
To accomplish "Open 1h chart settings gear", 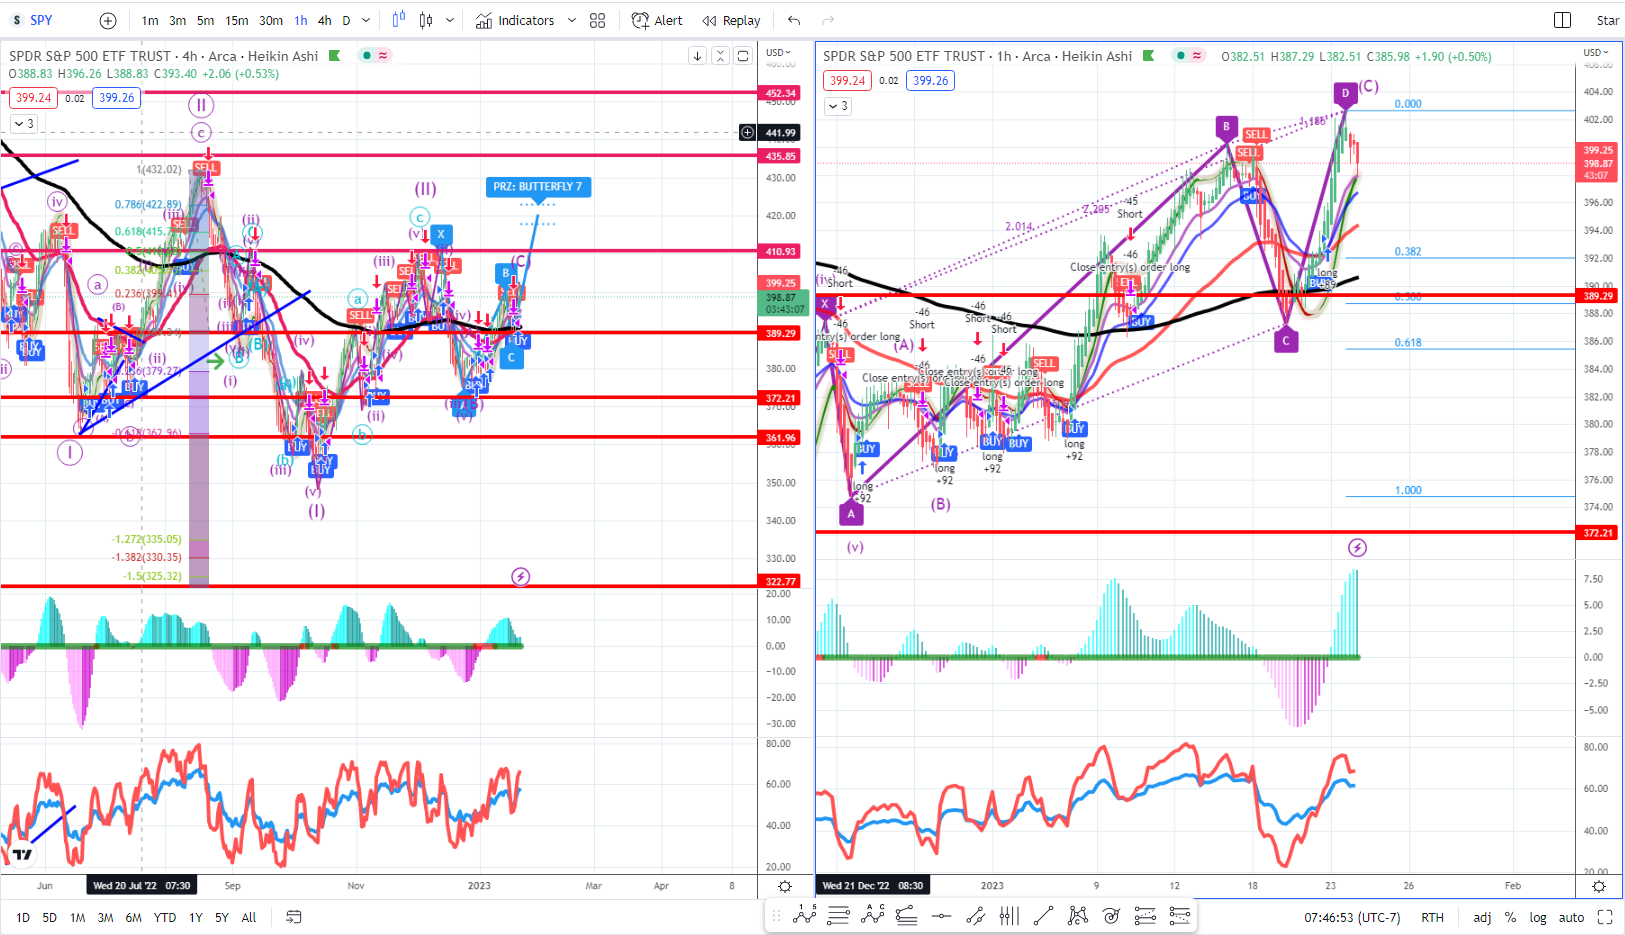I will (1599, 886).
